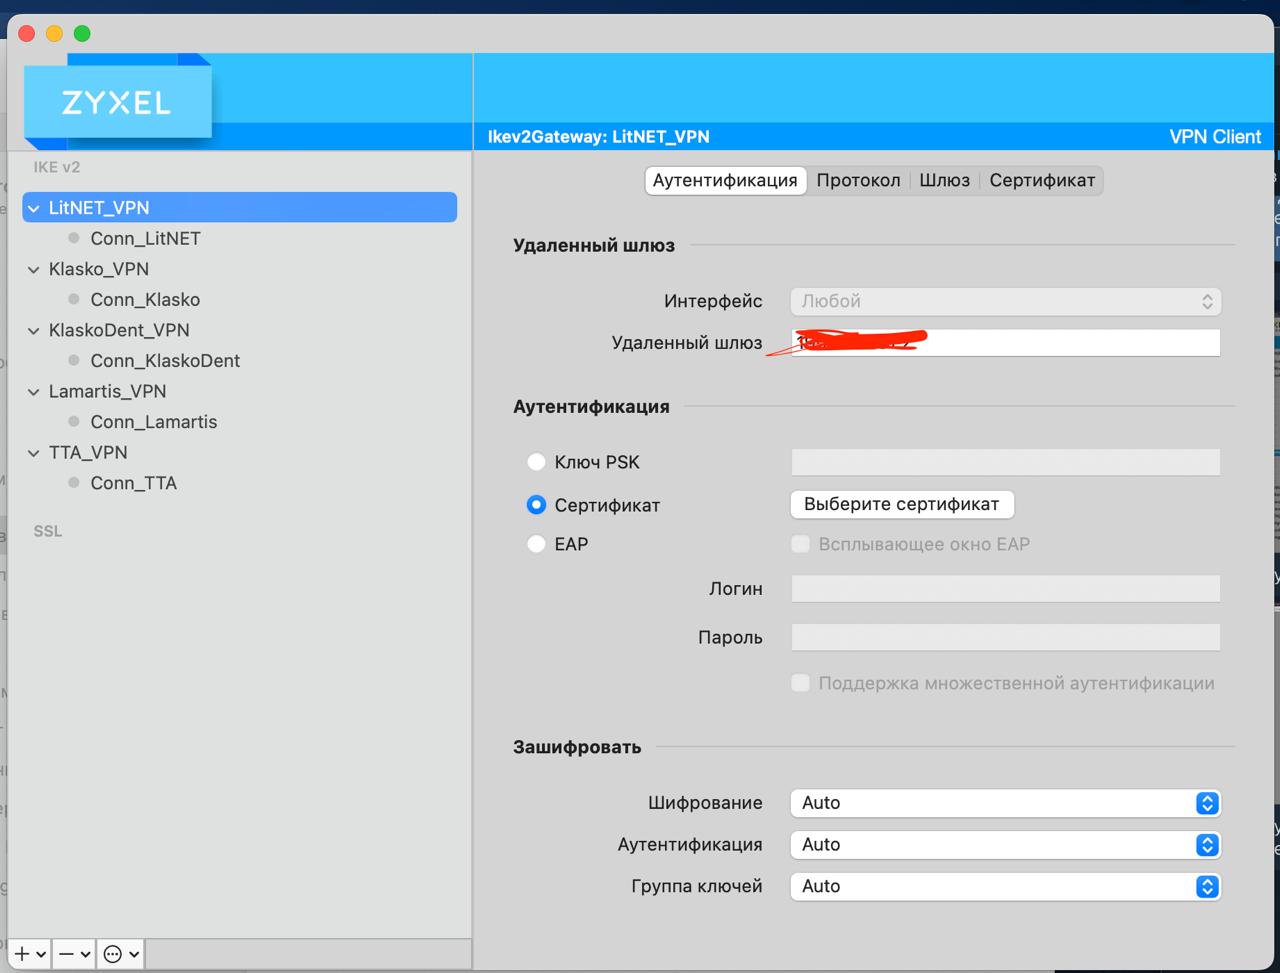Viewport: 1280px width, 973px height.
Task: Select the Conn_Klasko connection
Action: click(145, 299)
